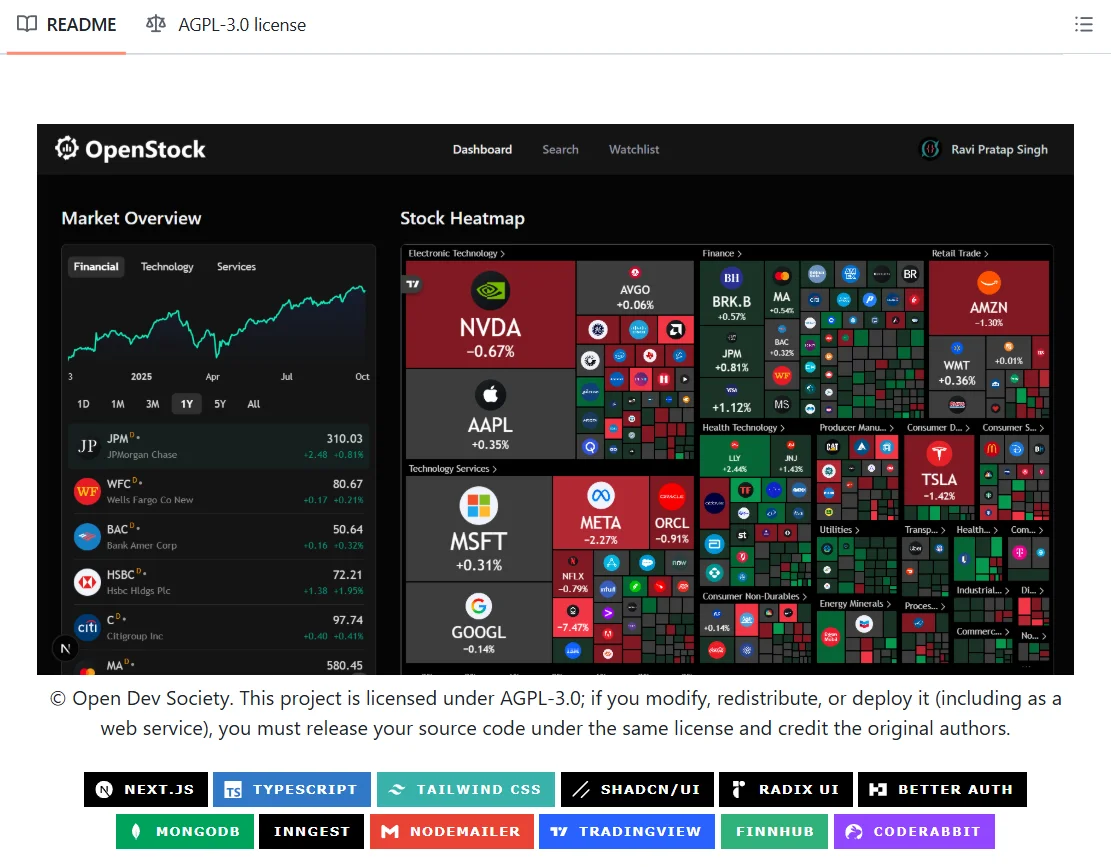1111x867 pixels.
Task: Open the Nodemailer badge
Action: click(x=451, y=832)
